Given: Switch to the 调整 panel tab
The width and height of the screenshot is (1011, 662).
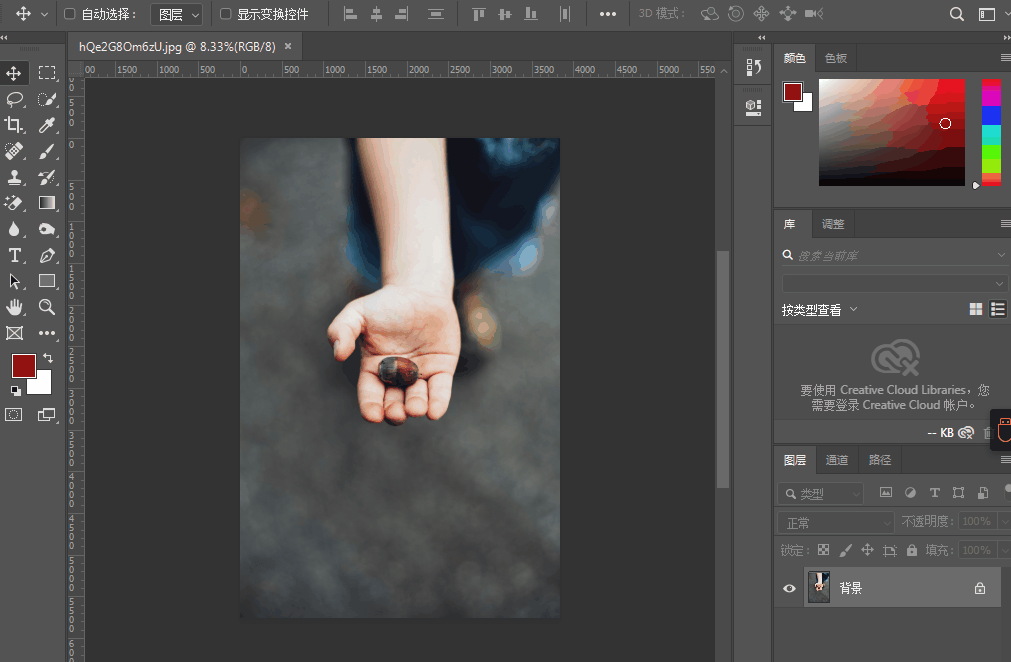Looking at the screenshot, I should (833, 224).
